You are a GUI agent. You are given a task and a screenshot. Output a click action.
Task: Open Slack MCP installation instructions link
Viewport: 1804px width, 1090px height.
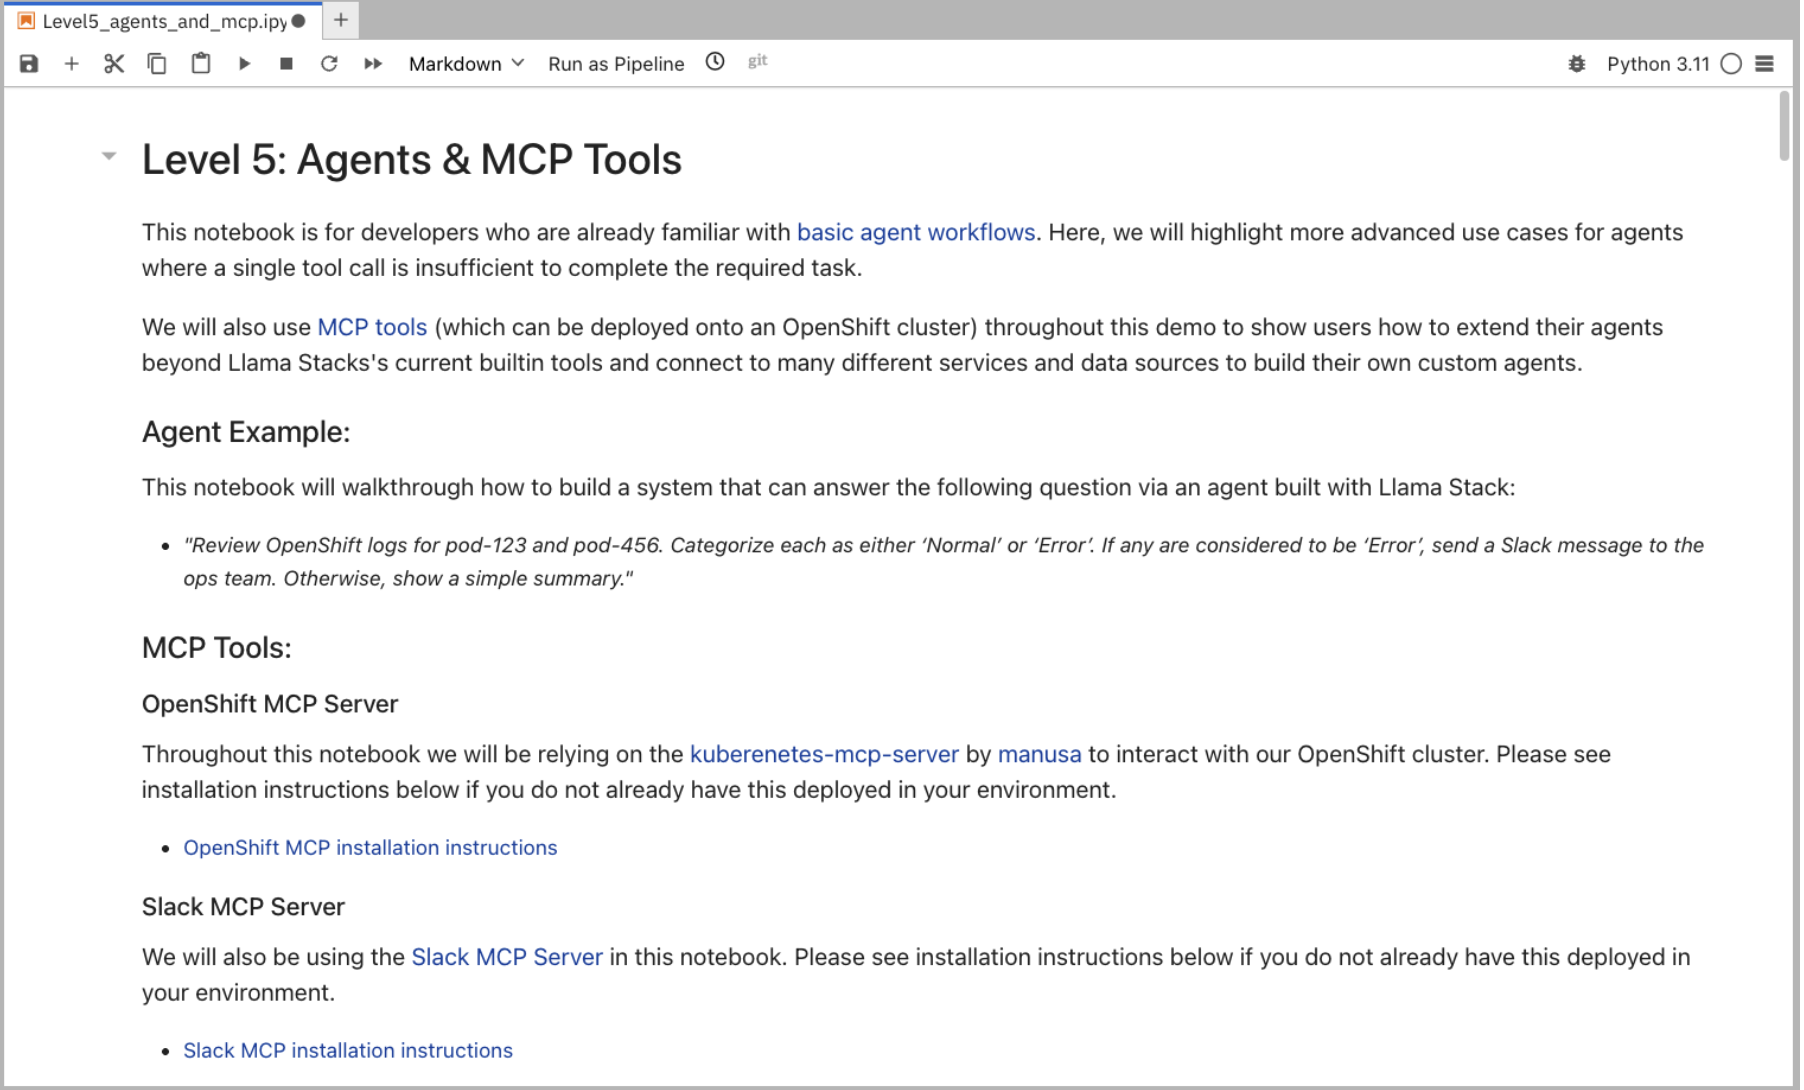(348, 1050)
